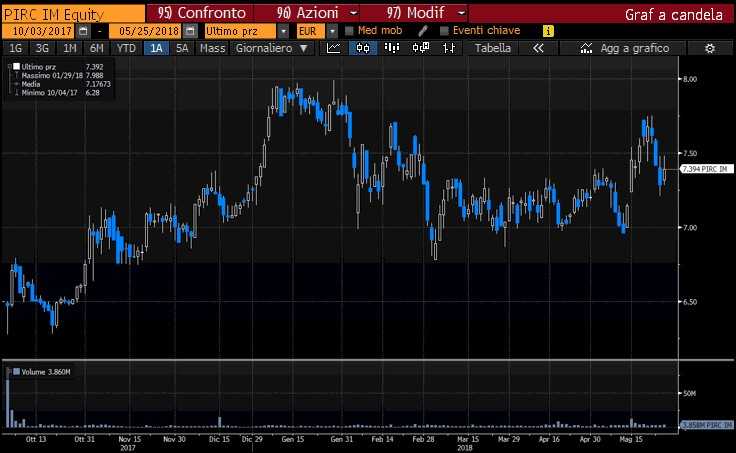This screenshot has width=736, height=453.
Task: Click the 50M volume axis label
Action: click(x=690, y=393)
